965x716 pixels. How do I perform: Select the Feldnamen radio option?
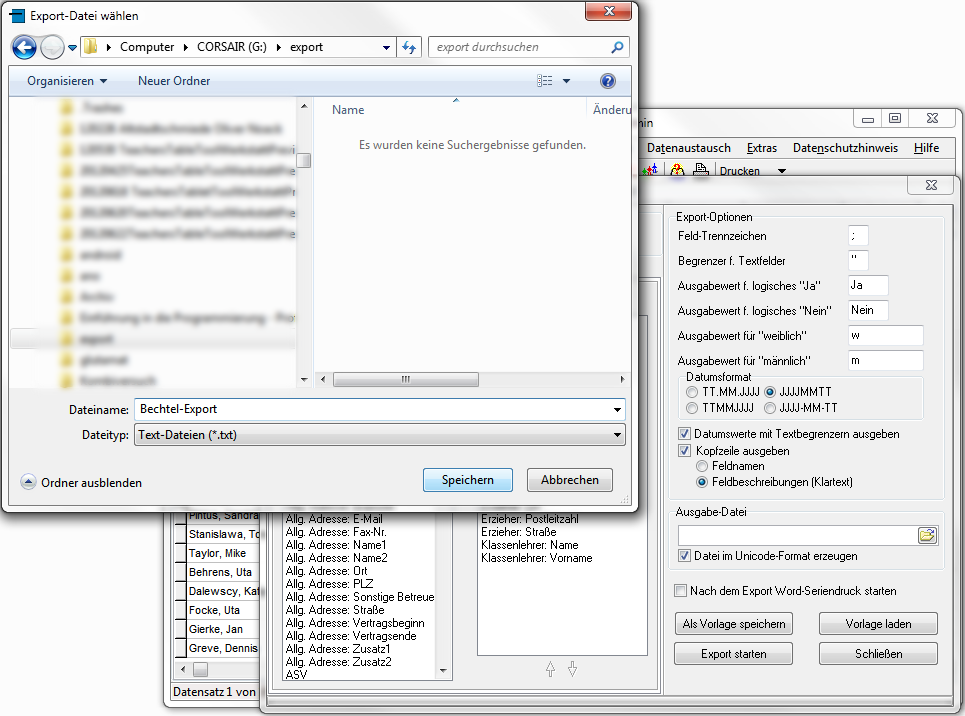[703, 466]
